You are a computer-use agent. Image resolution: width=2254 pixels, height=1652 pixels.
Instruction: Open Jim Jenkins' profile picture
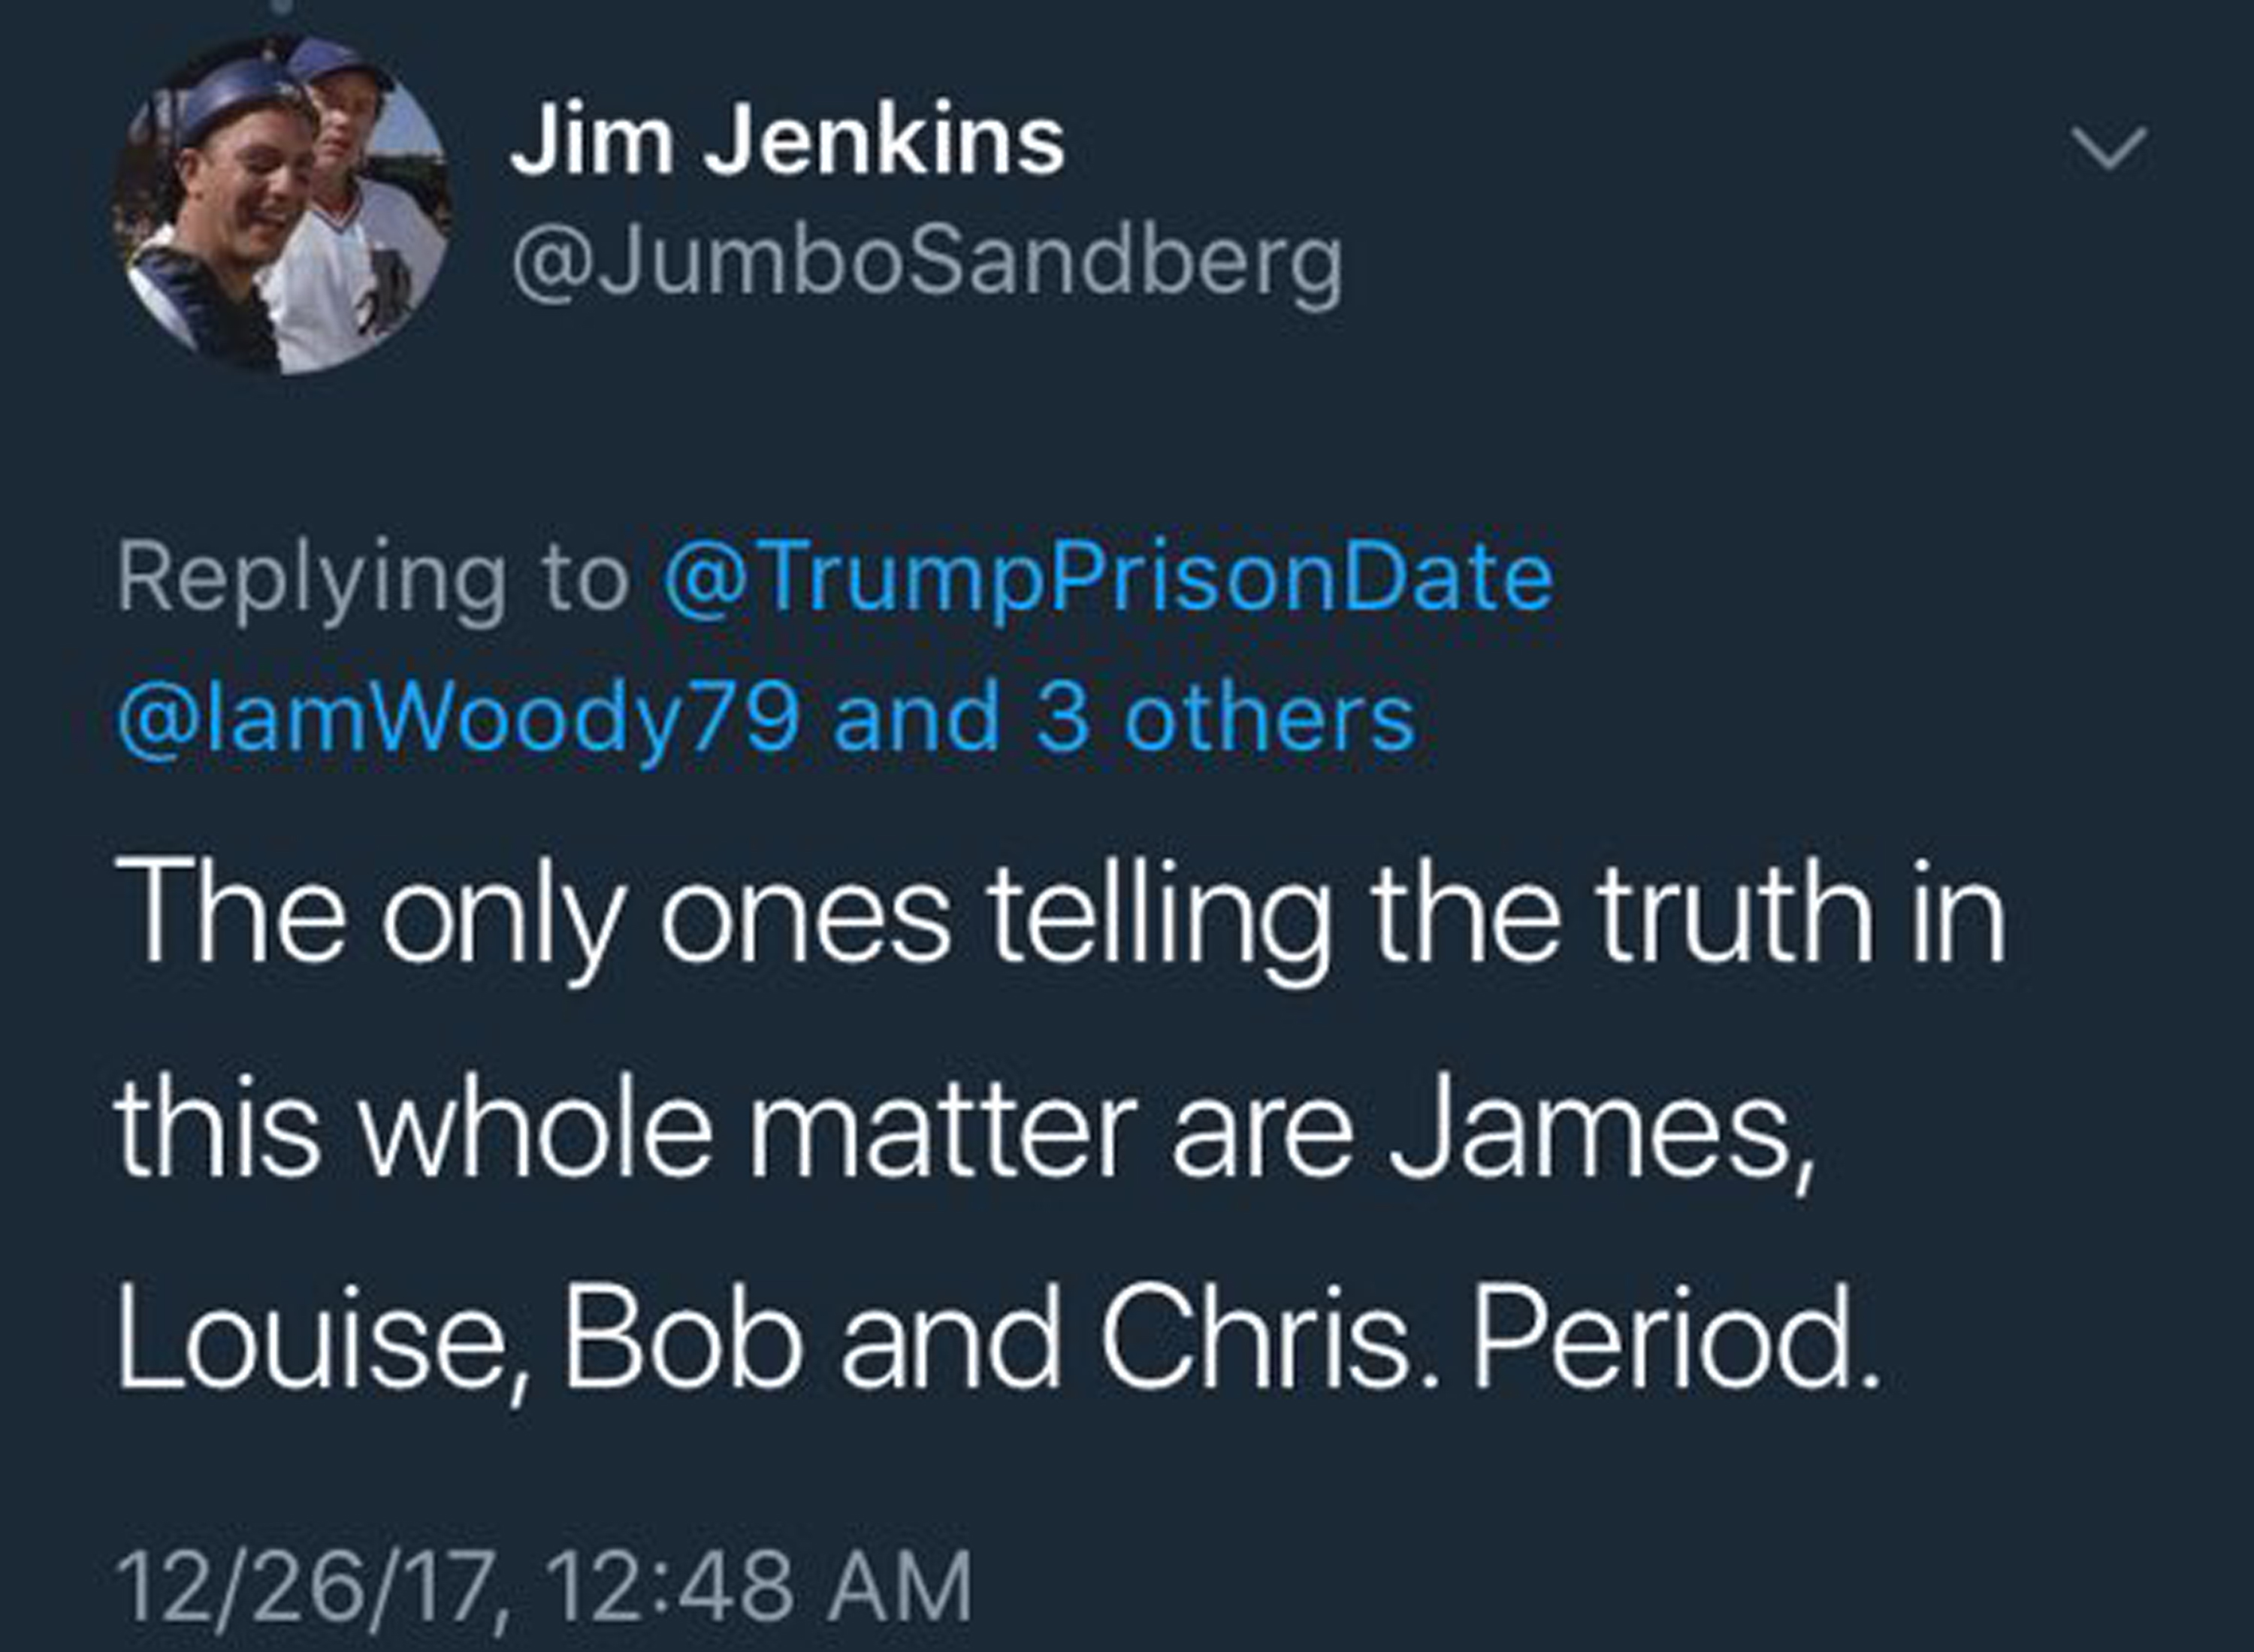click(283, 206)
